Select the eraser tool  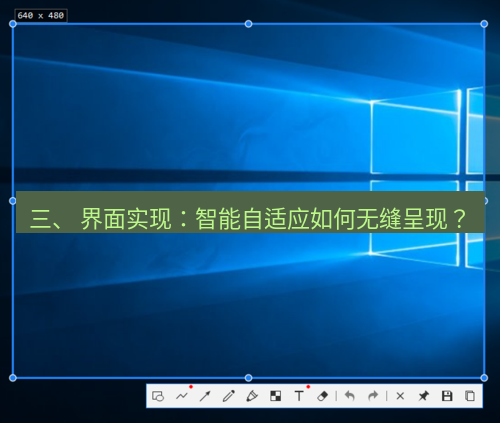tap(323, 396)
